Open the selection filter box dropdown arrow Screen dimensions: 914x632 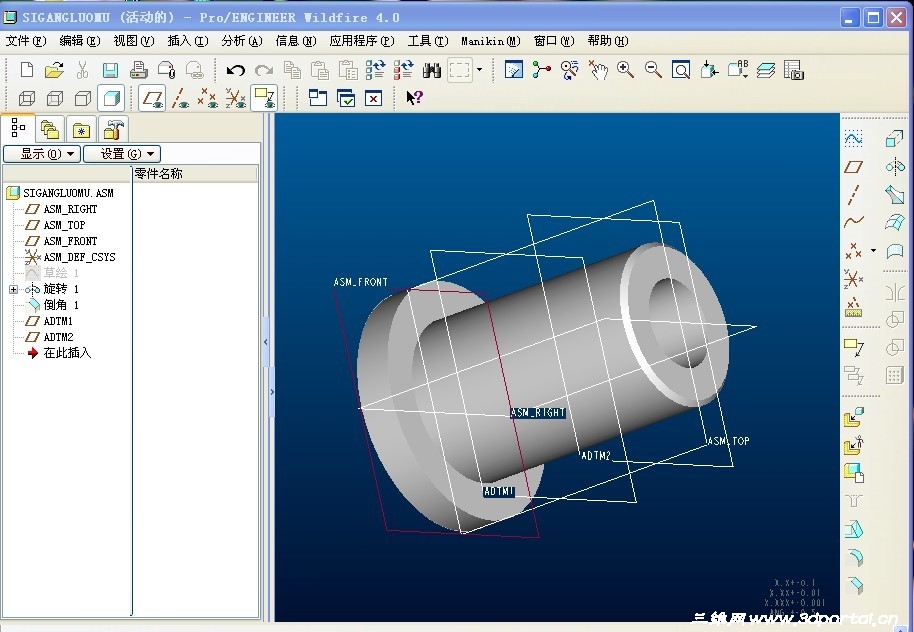coord(480,70)
